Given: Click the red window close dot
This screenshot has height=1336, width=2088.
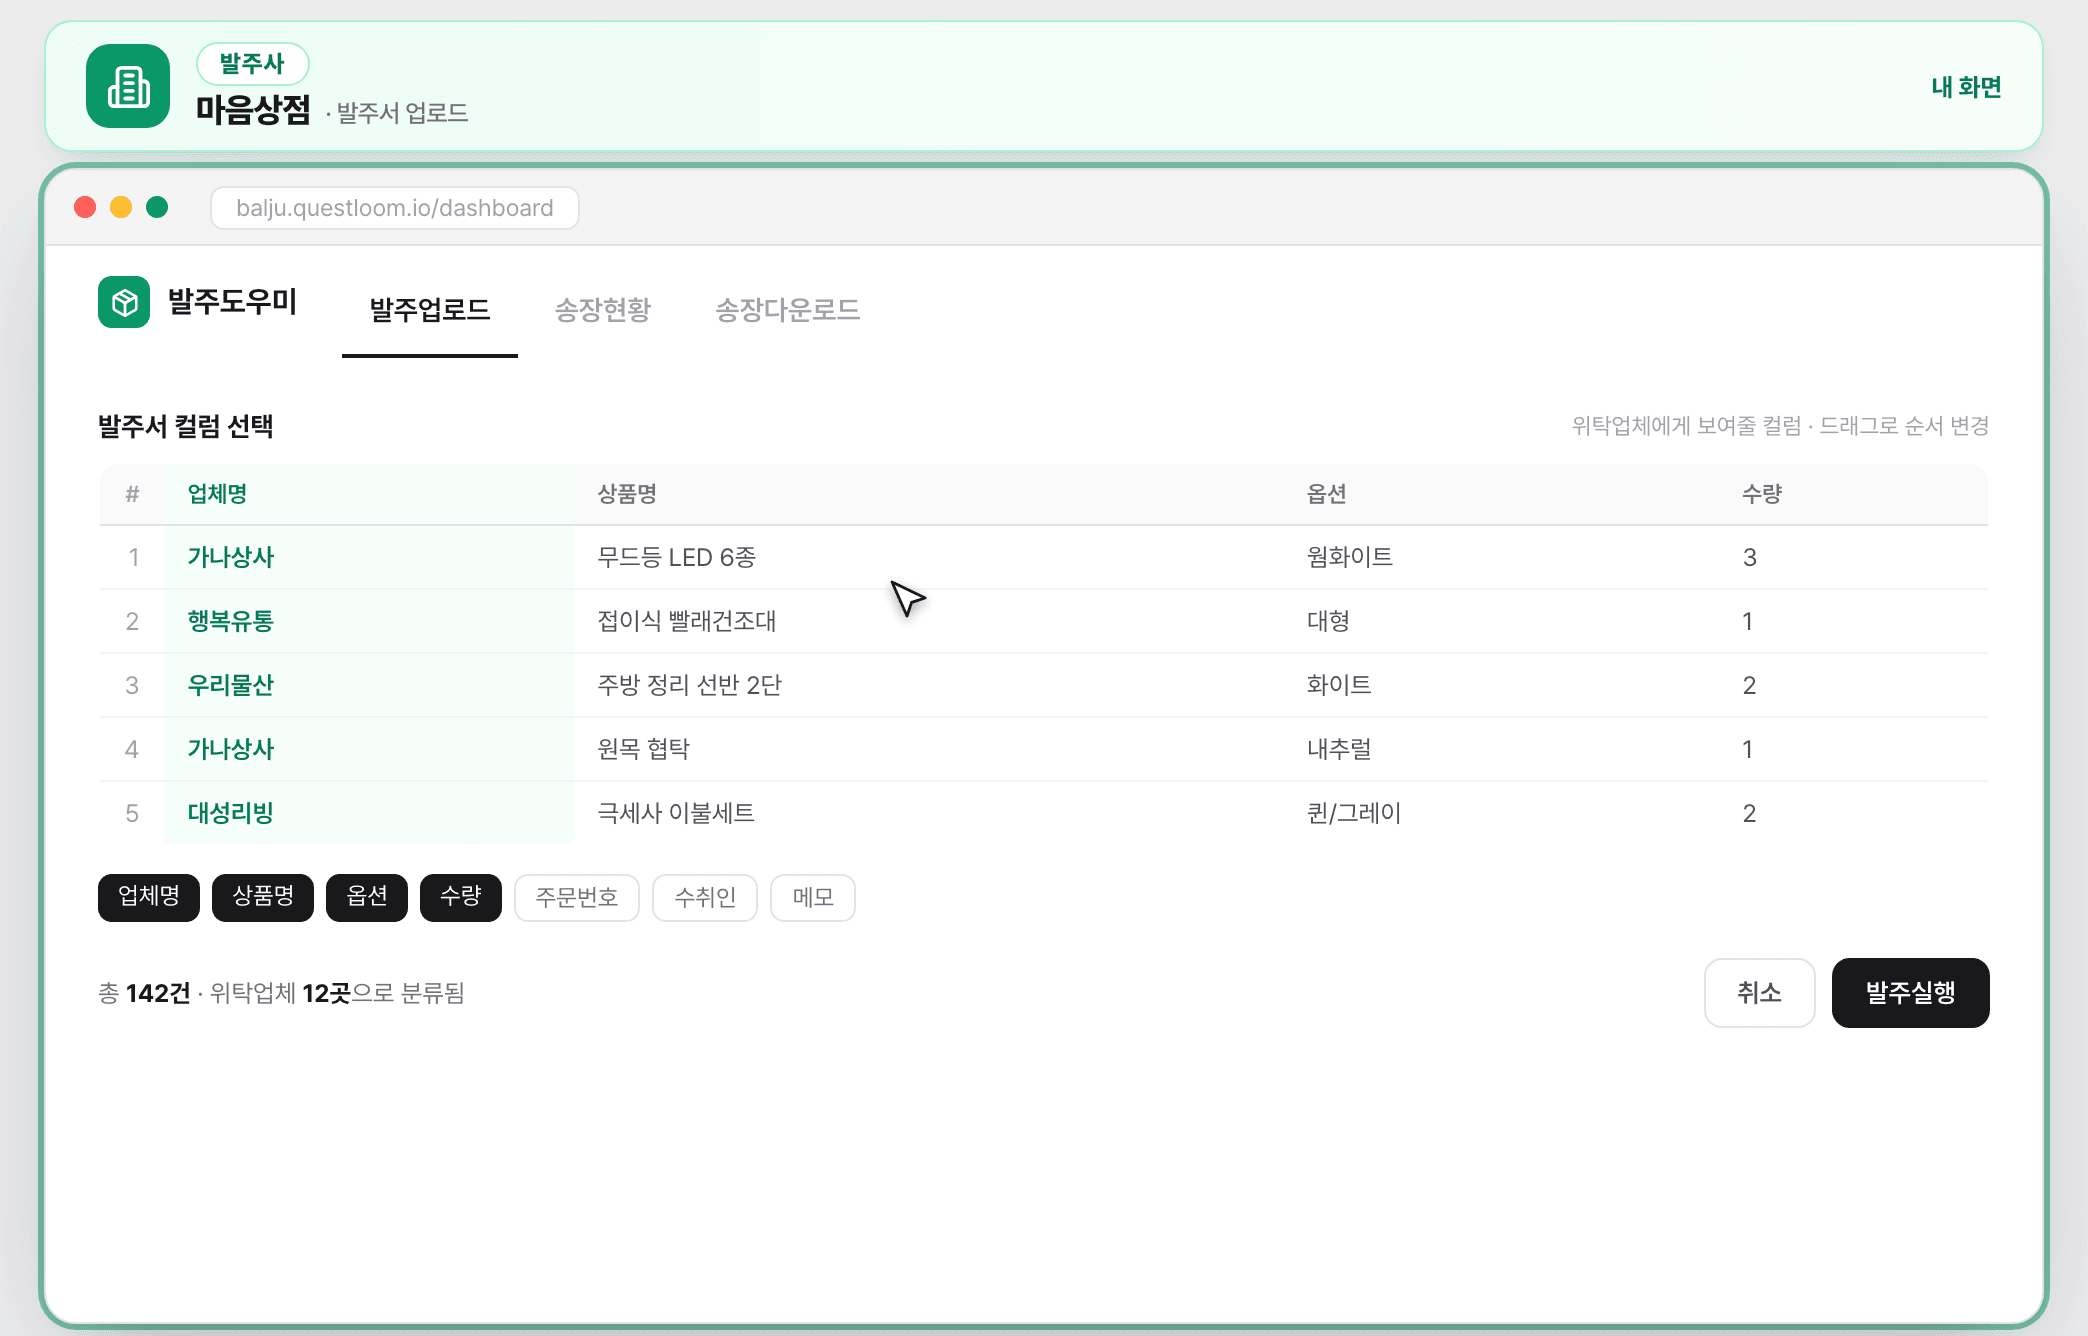Looking at the screenshot, I should pyautogui.click(x=85, y=207).
